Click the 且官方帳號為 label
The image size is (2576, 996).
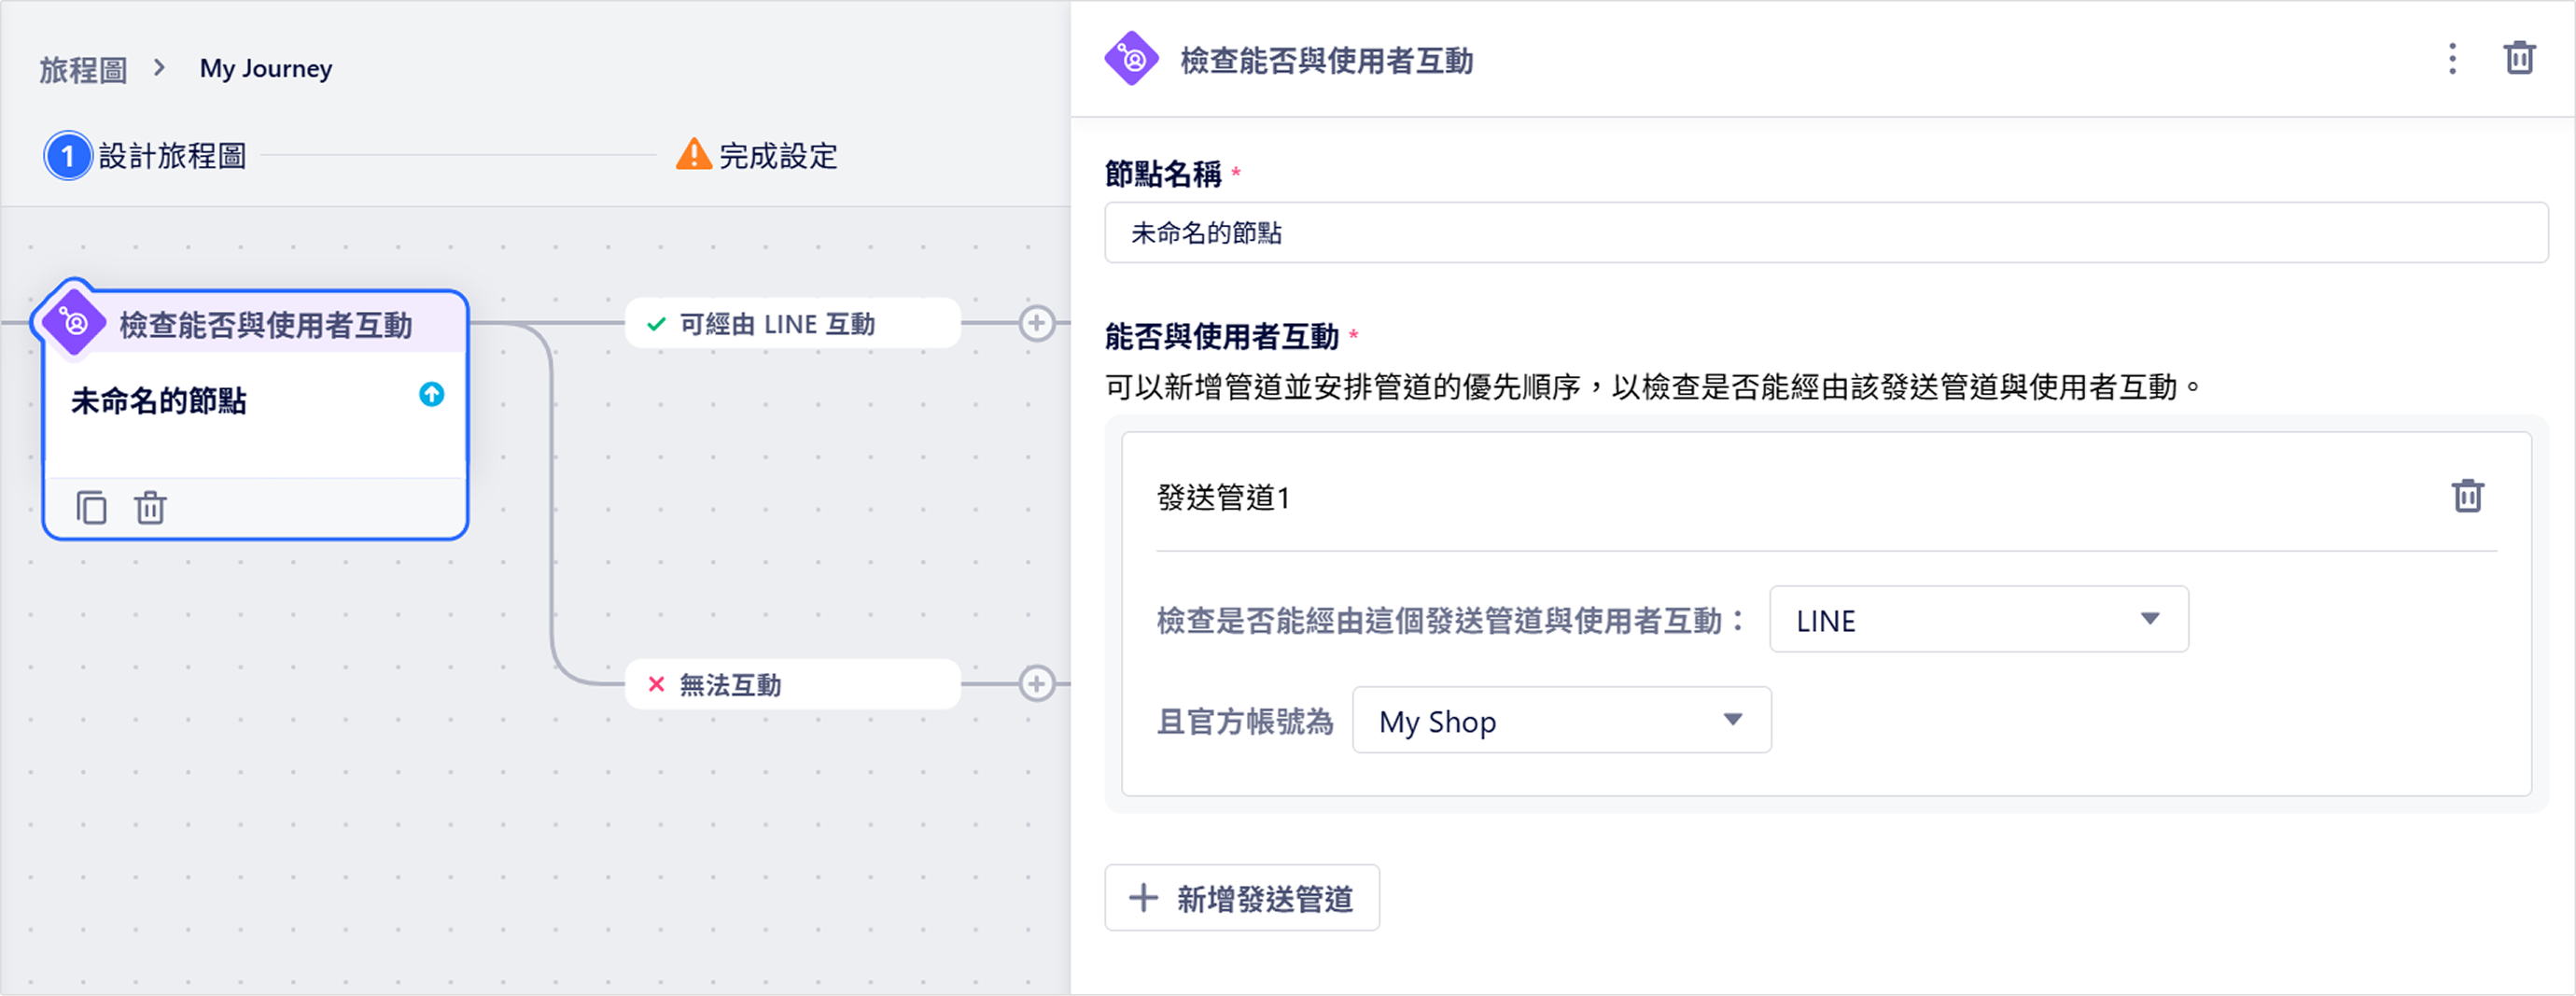[x=1245, y=721]
